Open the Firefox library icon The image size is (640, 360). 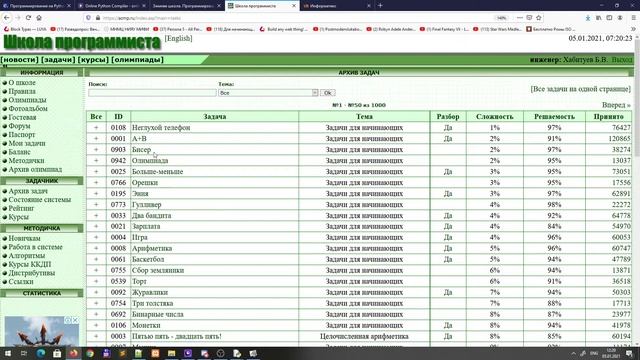pos(598,18)
